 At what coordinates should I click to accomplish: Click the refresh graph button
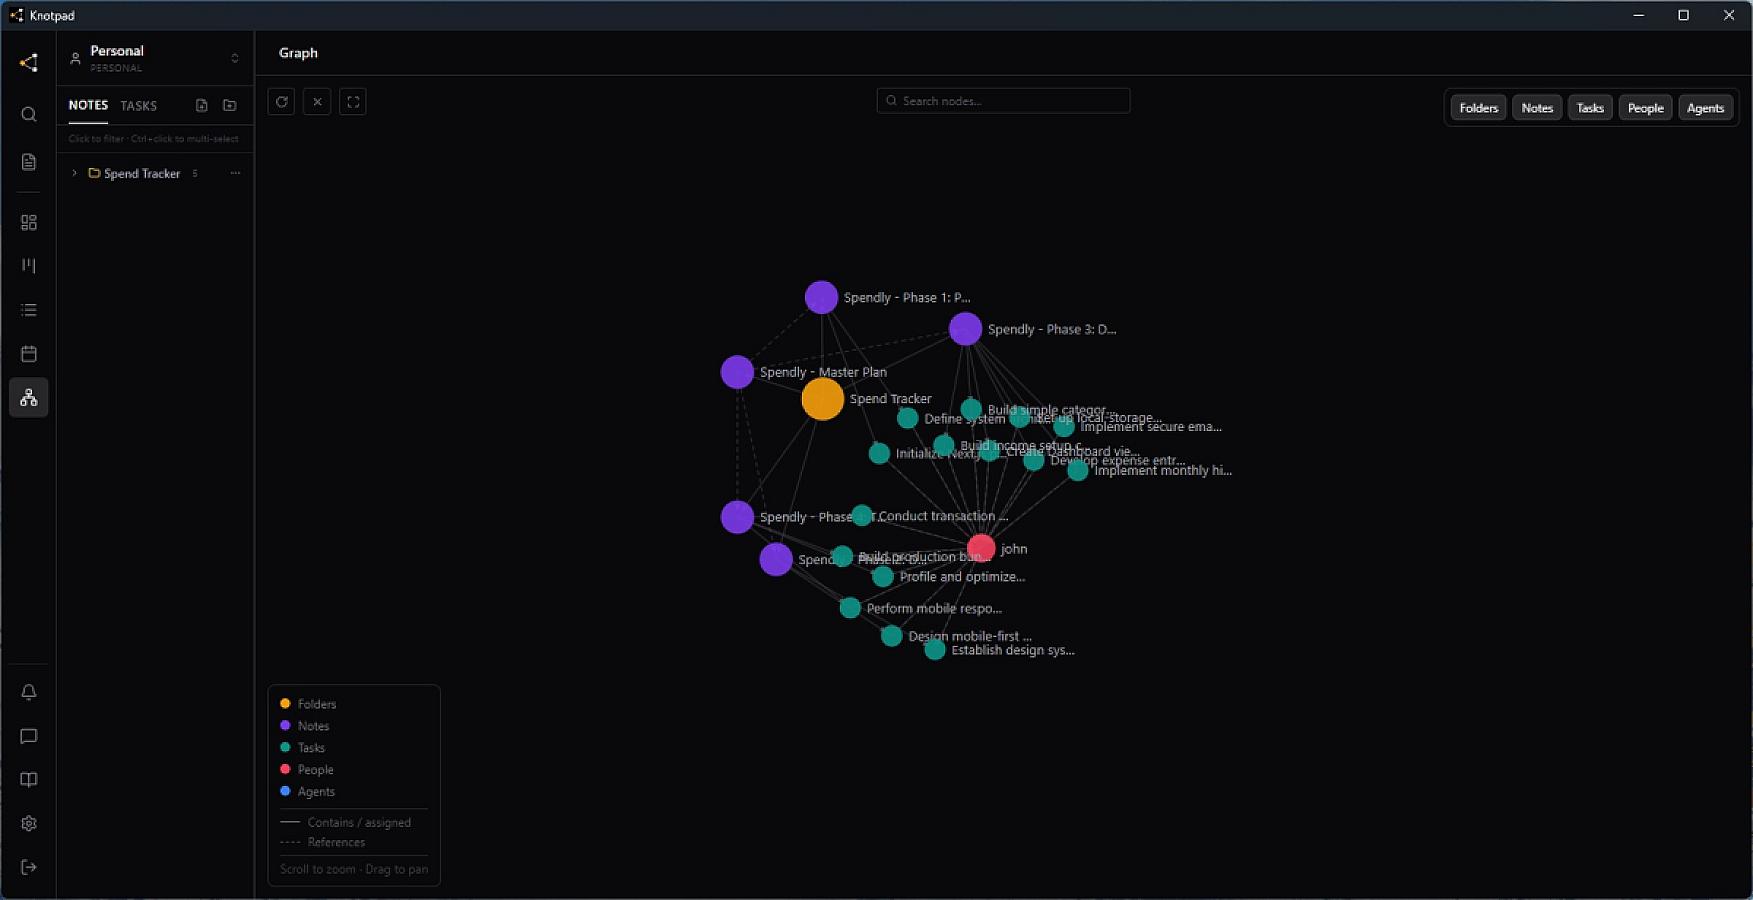282,102
